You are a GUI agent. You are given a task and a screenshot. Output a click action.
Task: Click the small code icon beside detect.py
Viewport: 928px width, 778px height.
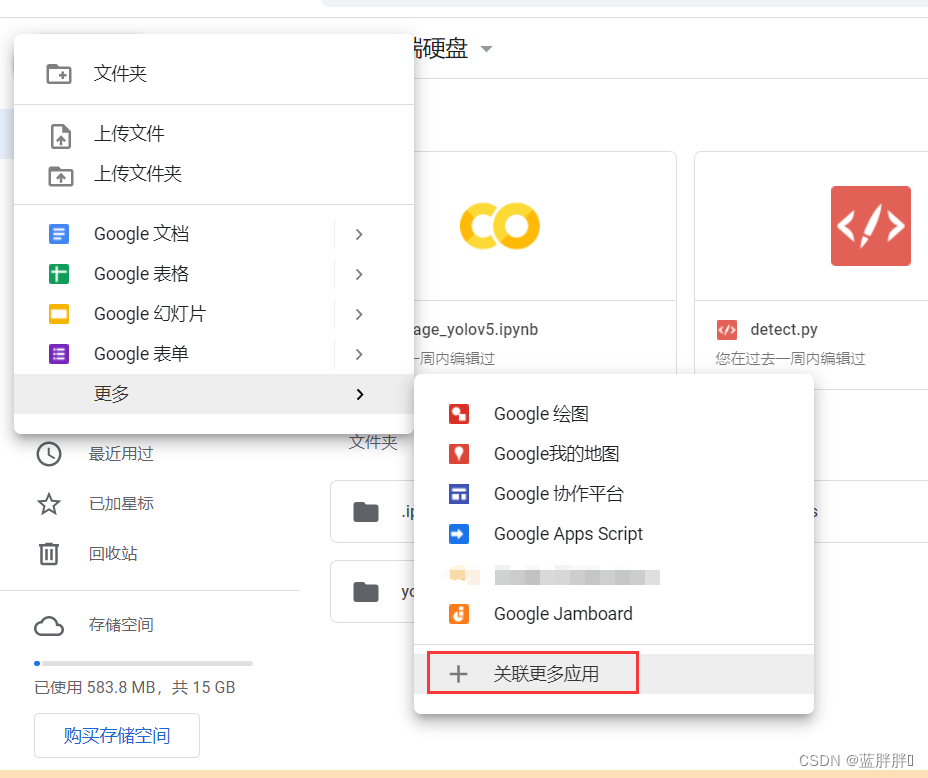click(x=727, y=330)
